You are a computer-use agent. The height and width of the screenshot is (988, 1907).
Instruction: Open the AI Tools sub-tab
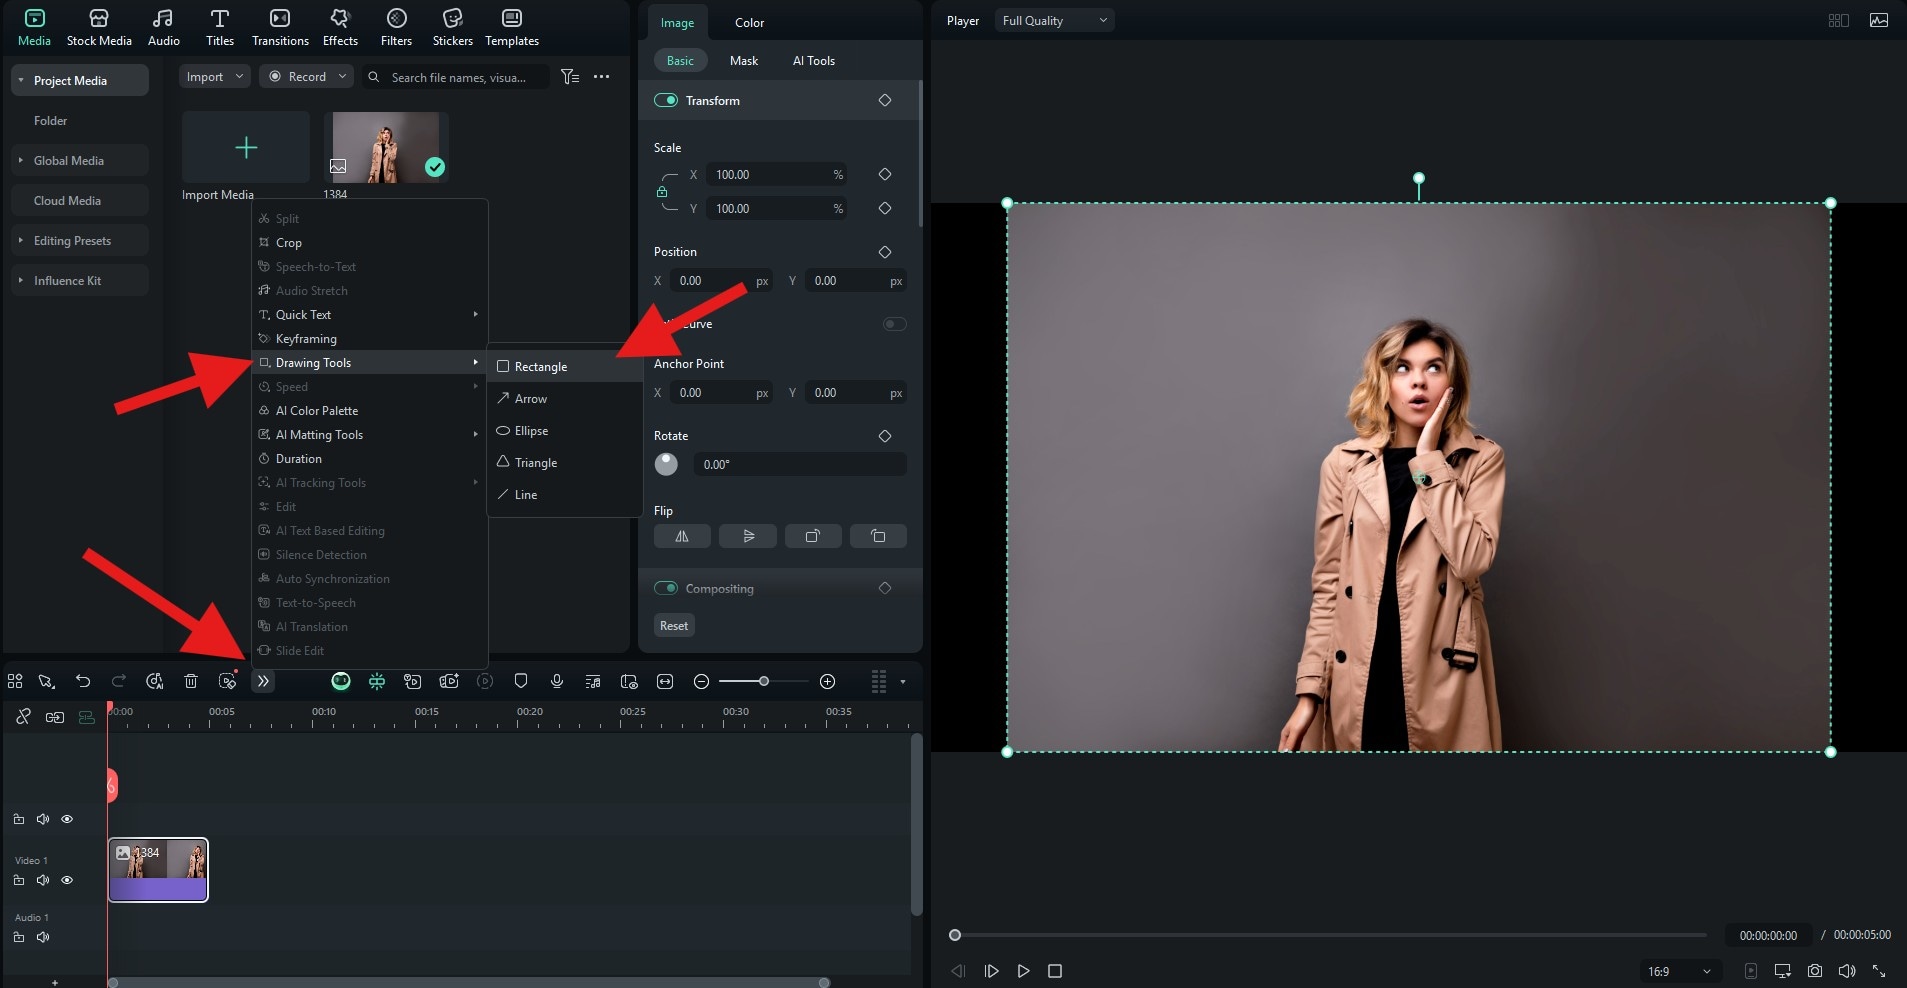[814, 61]
